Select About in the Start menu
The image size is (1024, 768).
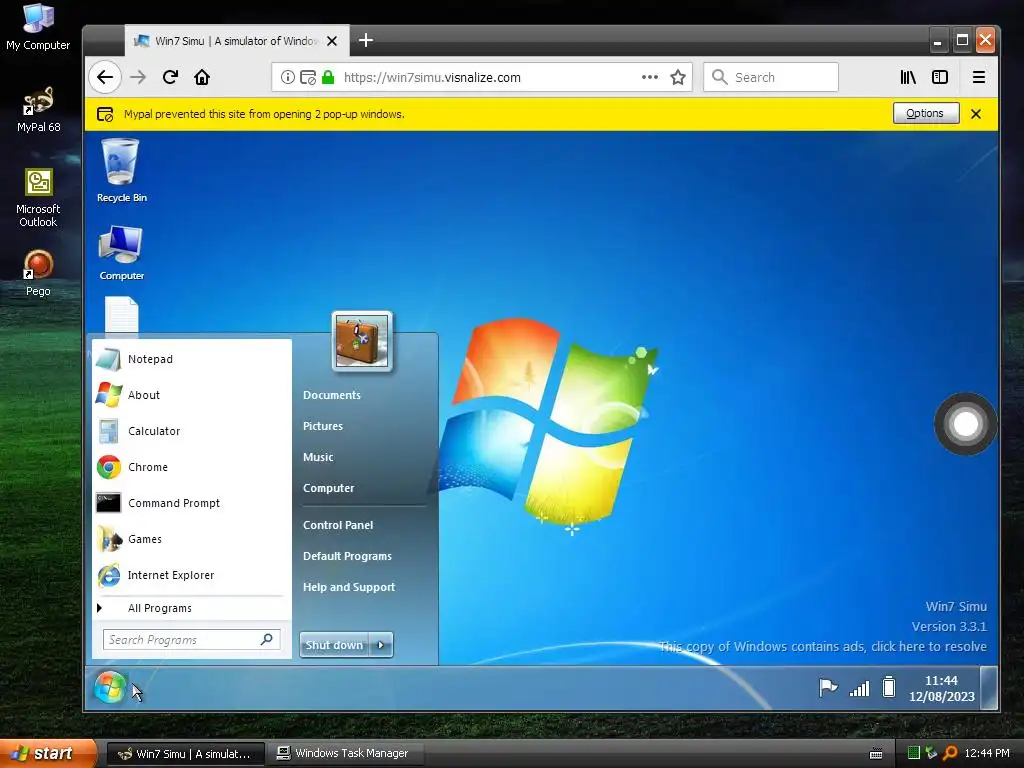pyautogui.click(x=192, y=395)
